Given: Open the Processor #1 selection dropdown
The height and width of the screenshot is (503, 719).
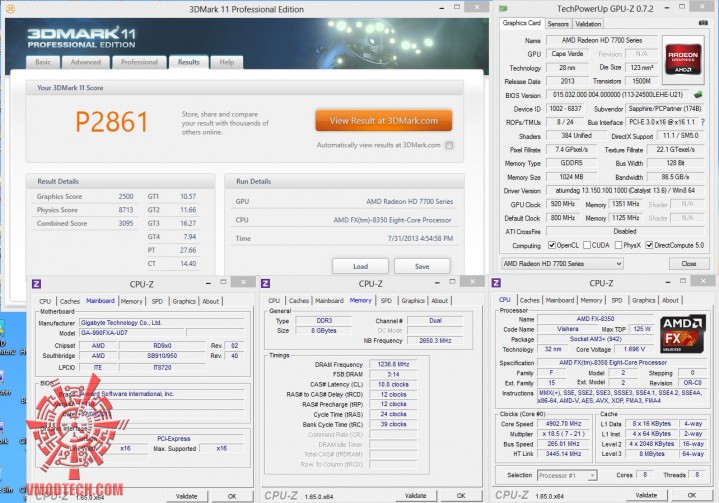Looking at the screenshot, I should click(x=567, y=475).
